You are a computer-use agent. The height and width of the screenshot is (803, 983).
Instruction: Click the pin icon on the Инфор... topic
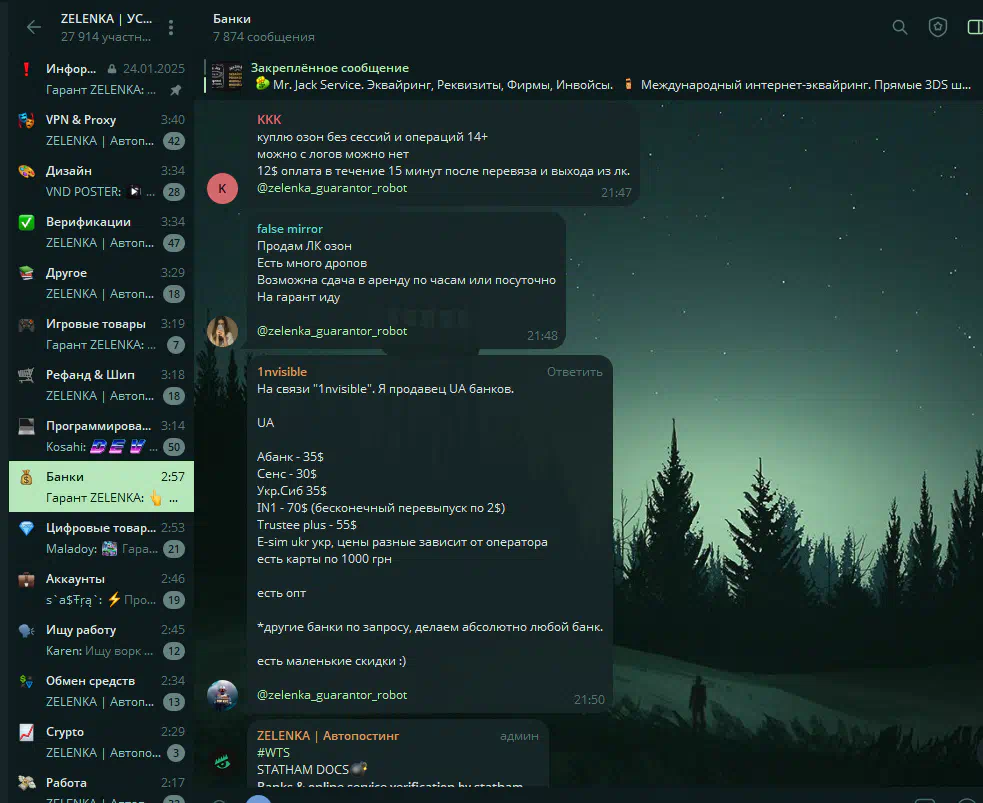pyautogui.click(x=176, y=90)
